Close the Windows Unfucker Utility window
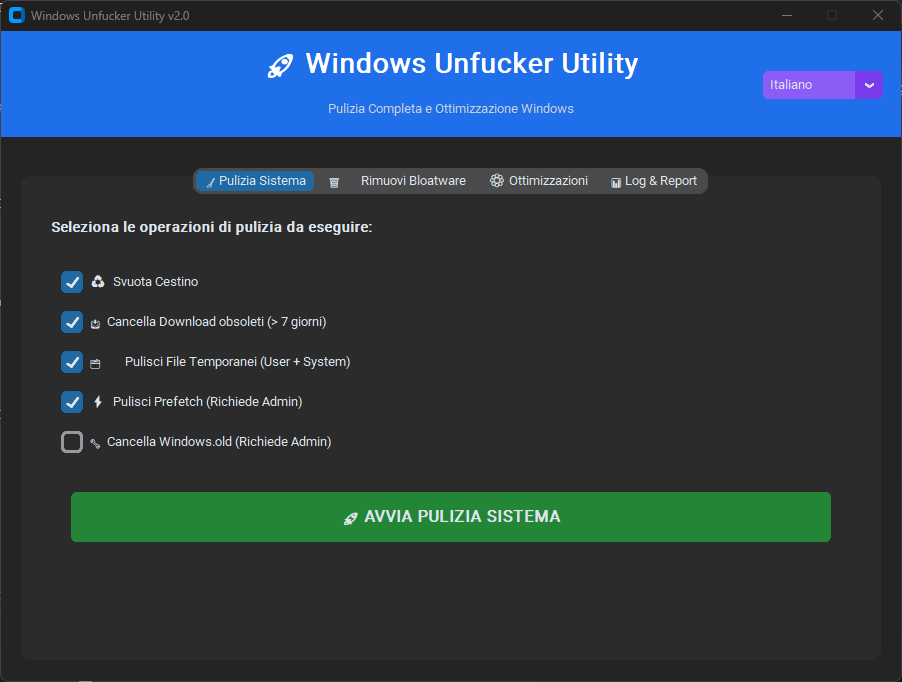Viewport: 902px width, 682px height. point(877,16)
